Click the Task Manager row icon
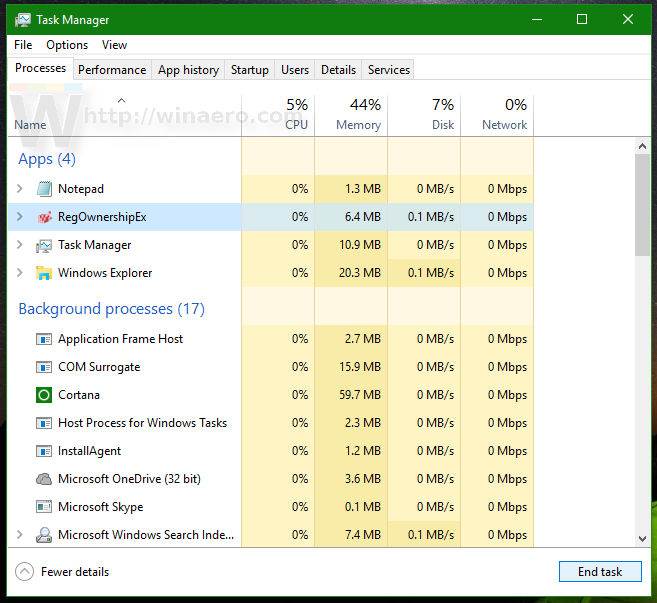Image resolution: width=657 pixels, height=603 pixels. pyautogui.click(x=44, y=245)
